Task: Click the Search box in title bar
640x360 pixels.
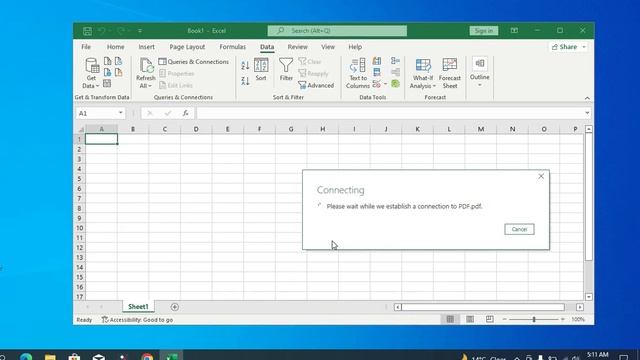Action: pos(337,31)
